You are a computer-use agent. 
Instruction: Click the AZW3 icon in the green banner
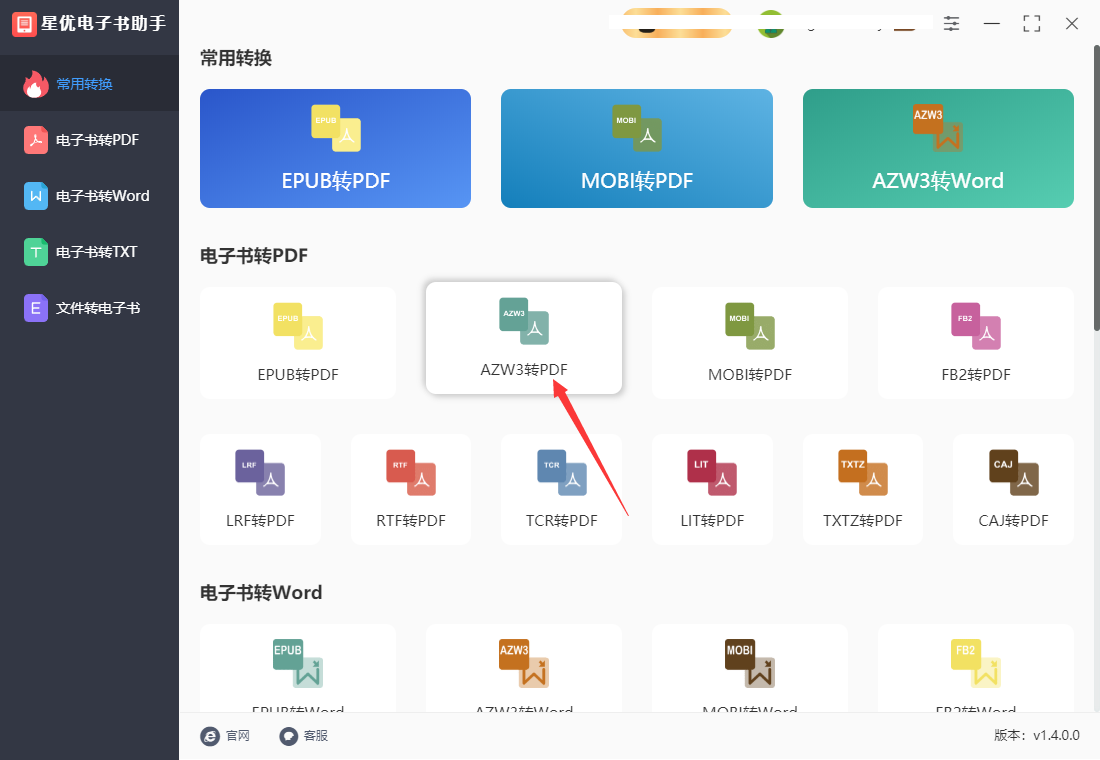[938, 128]
